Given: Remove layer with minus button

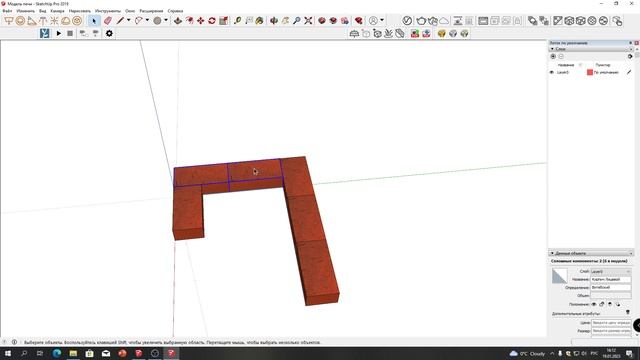Looking at the screenshot, I should [x=561, y=56].
